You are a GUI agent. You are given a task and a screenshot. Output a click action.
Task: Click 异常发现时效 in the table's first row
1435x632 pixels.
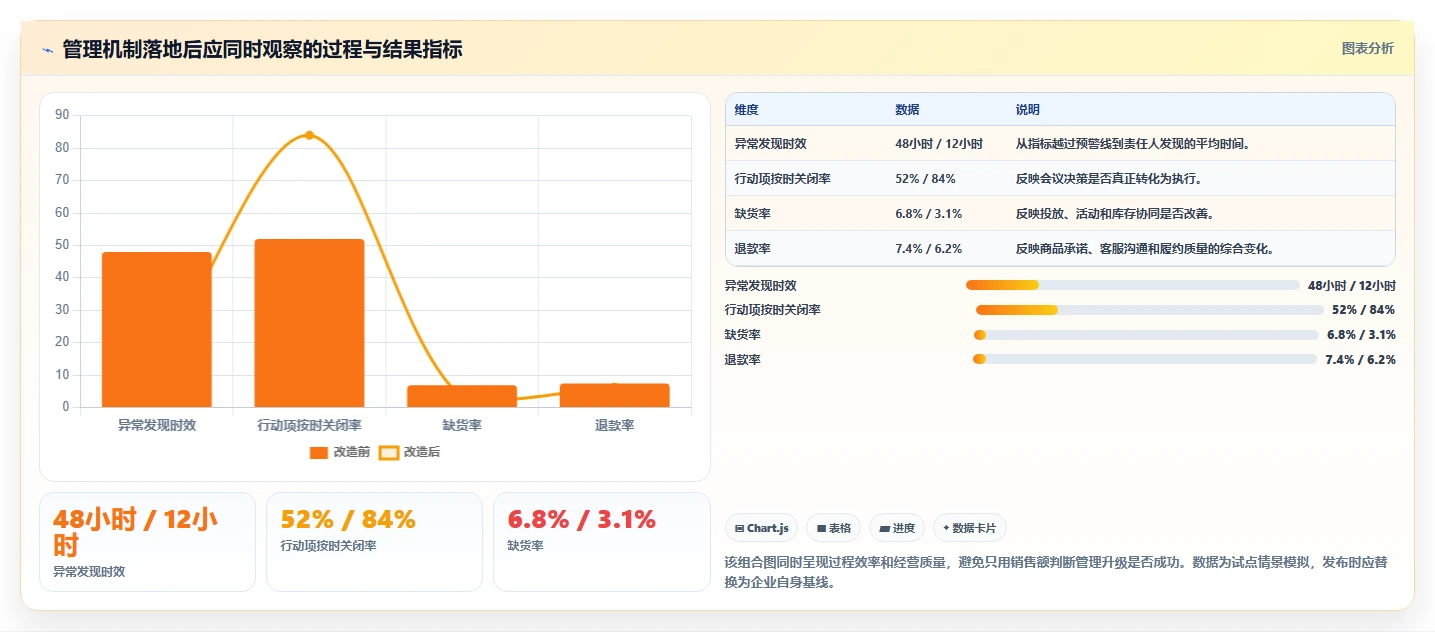(x=770, y=144)
